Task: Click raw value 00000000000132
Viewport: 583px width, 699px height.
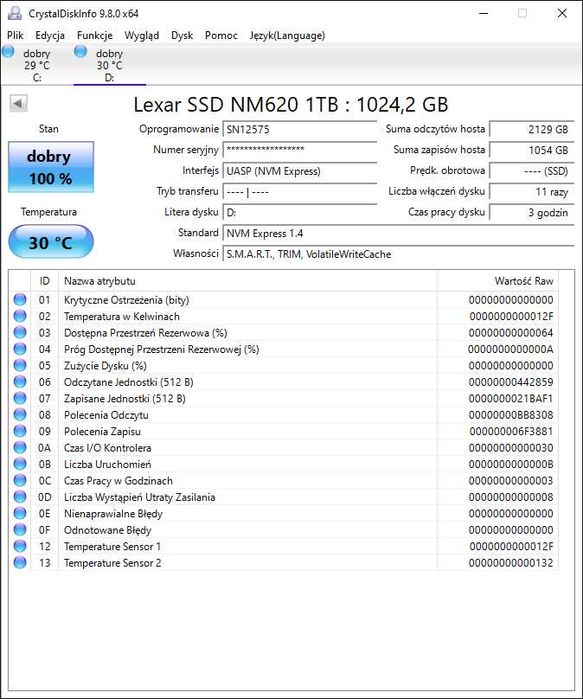Action: pyautogui.click(x=511, y=563)
